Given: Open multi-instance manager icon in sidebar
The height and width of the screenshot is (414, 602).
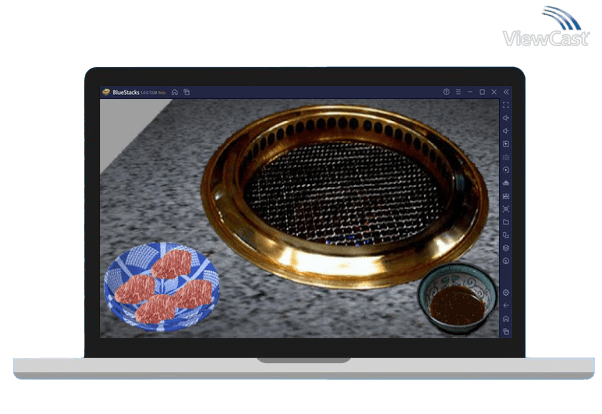Looking at the screenshot, I should tap(506, 235).
